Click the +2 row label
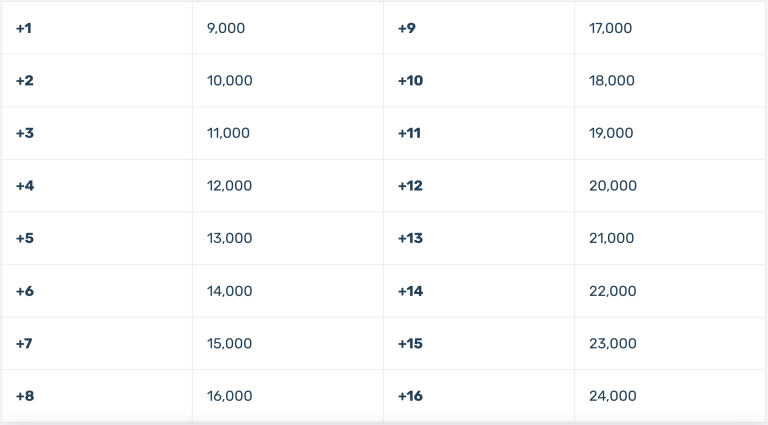 point(24,81)
